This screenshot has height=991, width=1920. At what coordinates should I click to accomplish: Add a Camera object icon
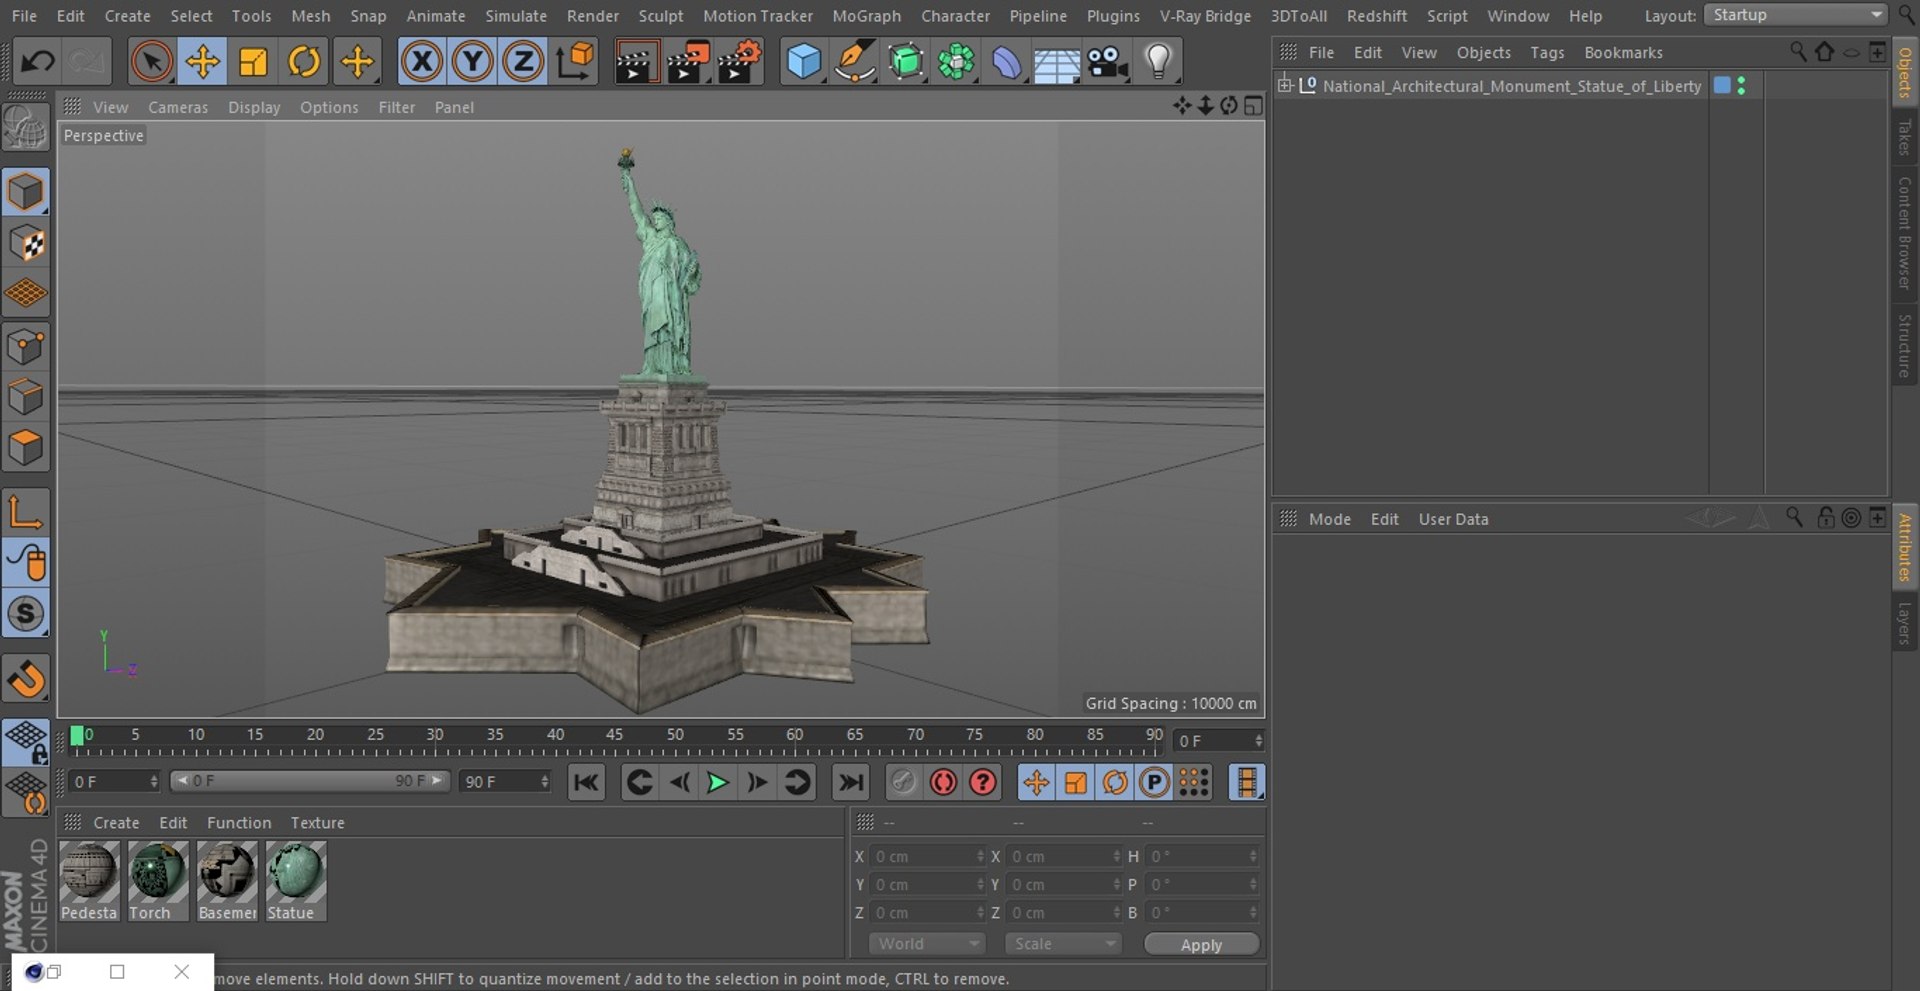click(x=1108, y=62)
